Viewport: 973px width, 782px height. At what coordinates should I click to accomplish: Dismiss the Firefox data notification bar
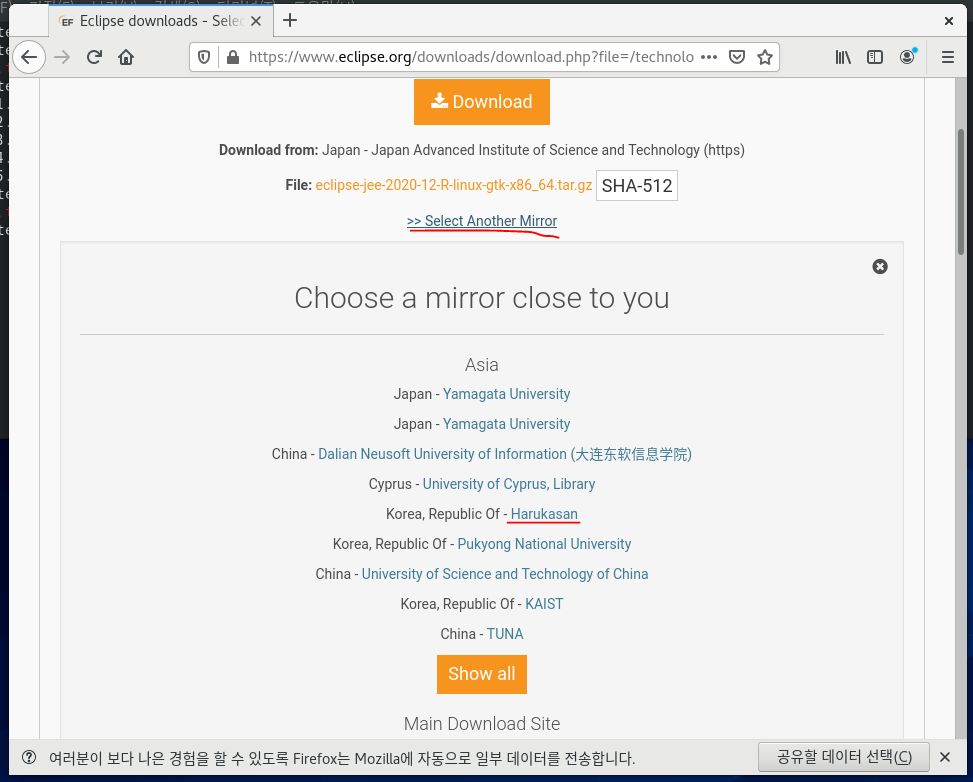pos(944,757)
